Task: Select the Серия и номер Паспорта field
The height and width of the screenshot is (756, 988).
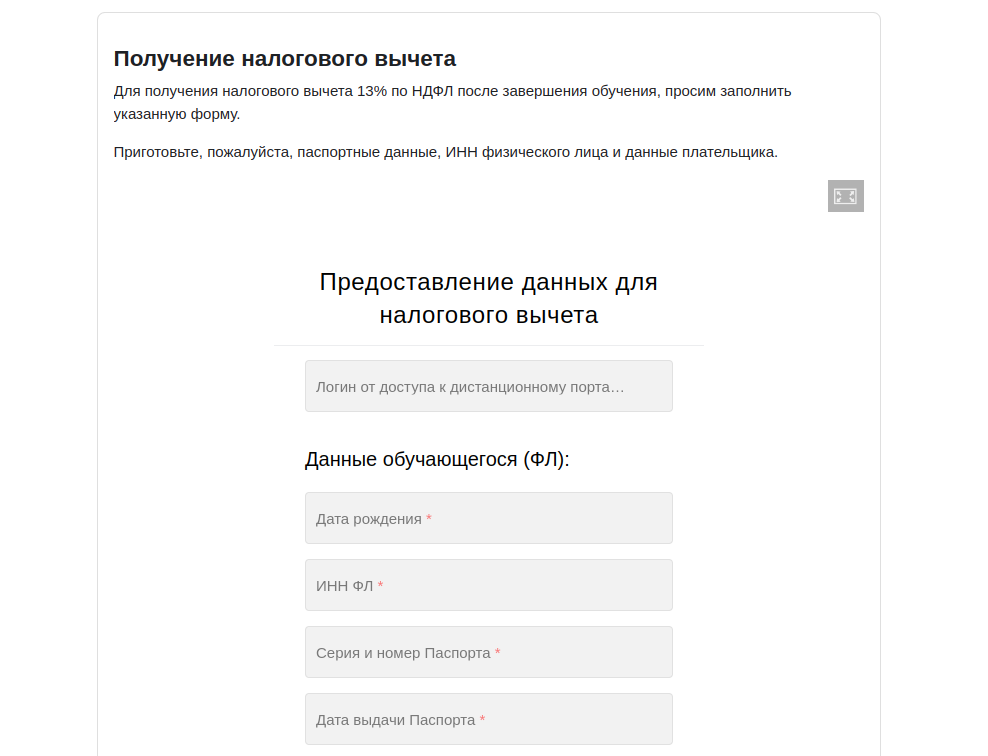Action: point(488,652)
